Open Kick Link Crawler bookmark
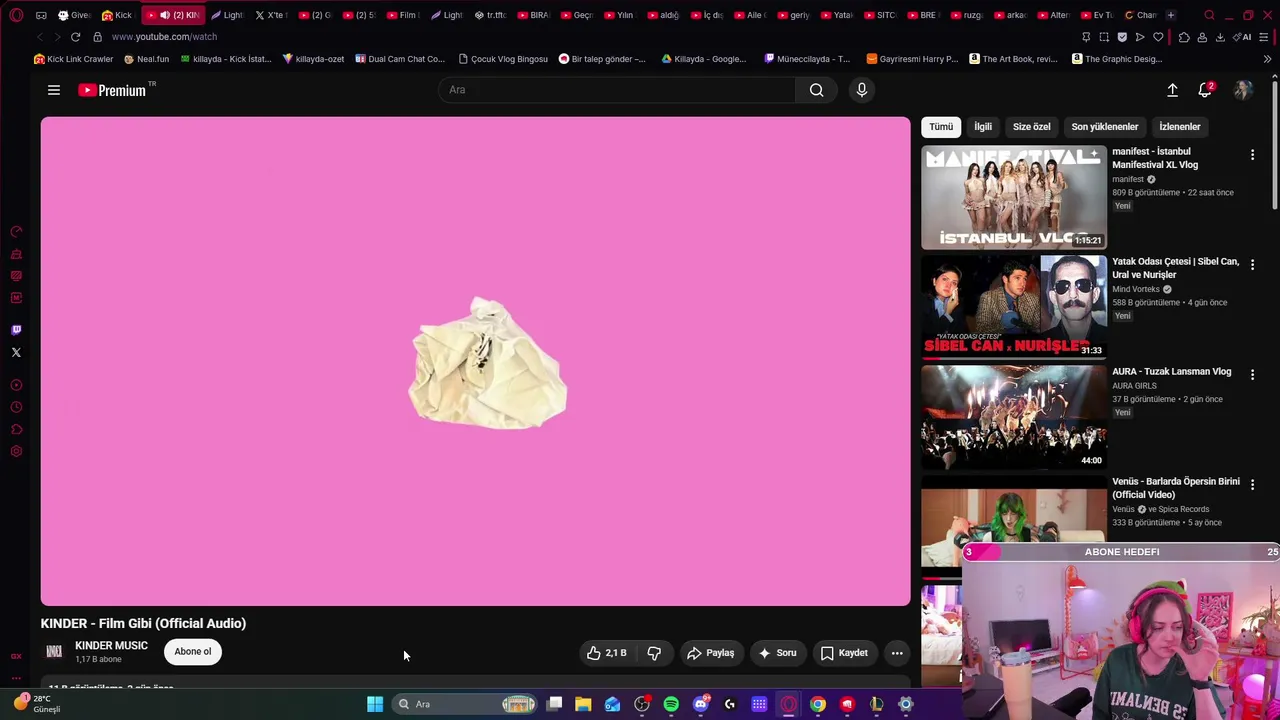1280x720 pixels. click(74, 59)
